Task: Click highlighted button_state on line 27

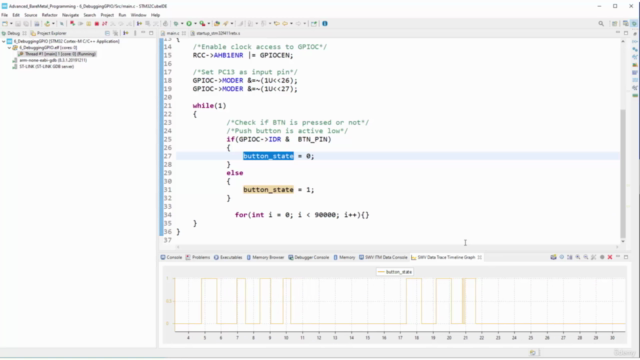Action: [x=268, y=156]
